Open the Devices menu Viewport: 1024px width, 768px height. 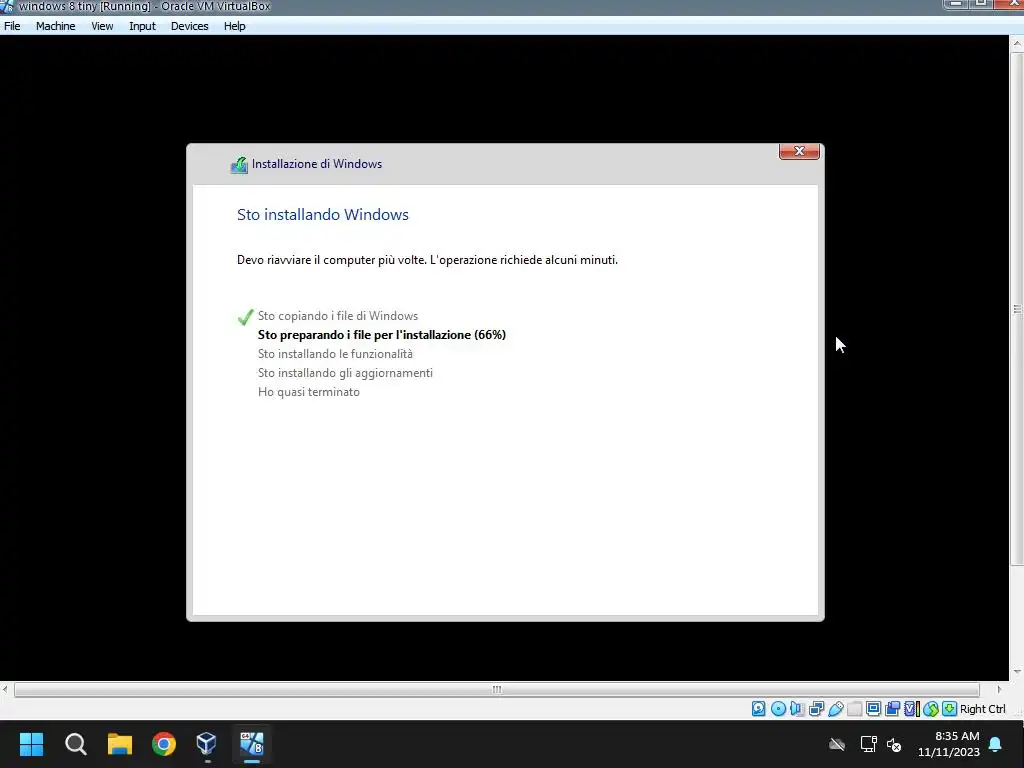coord(189,26)
